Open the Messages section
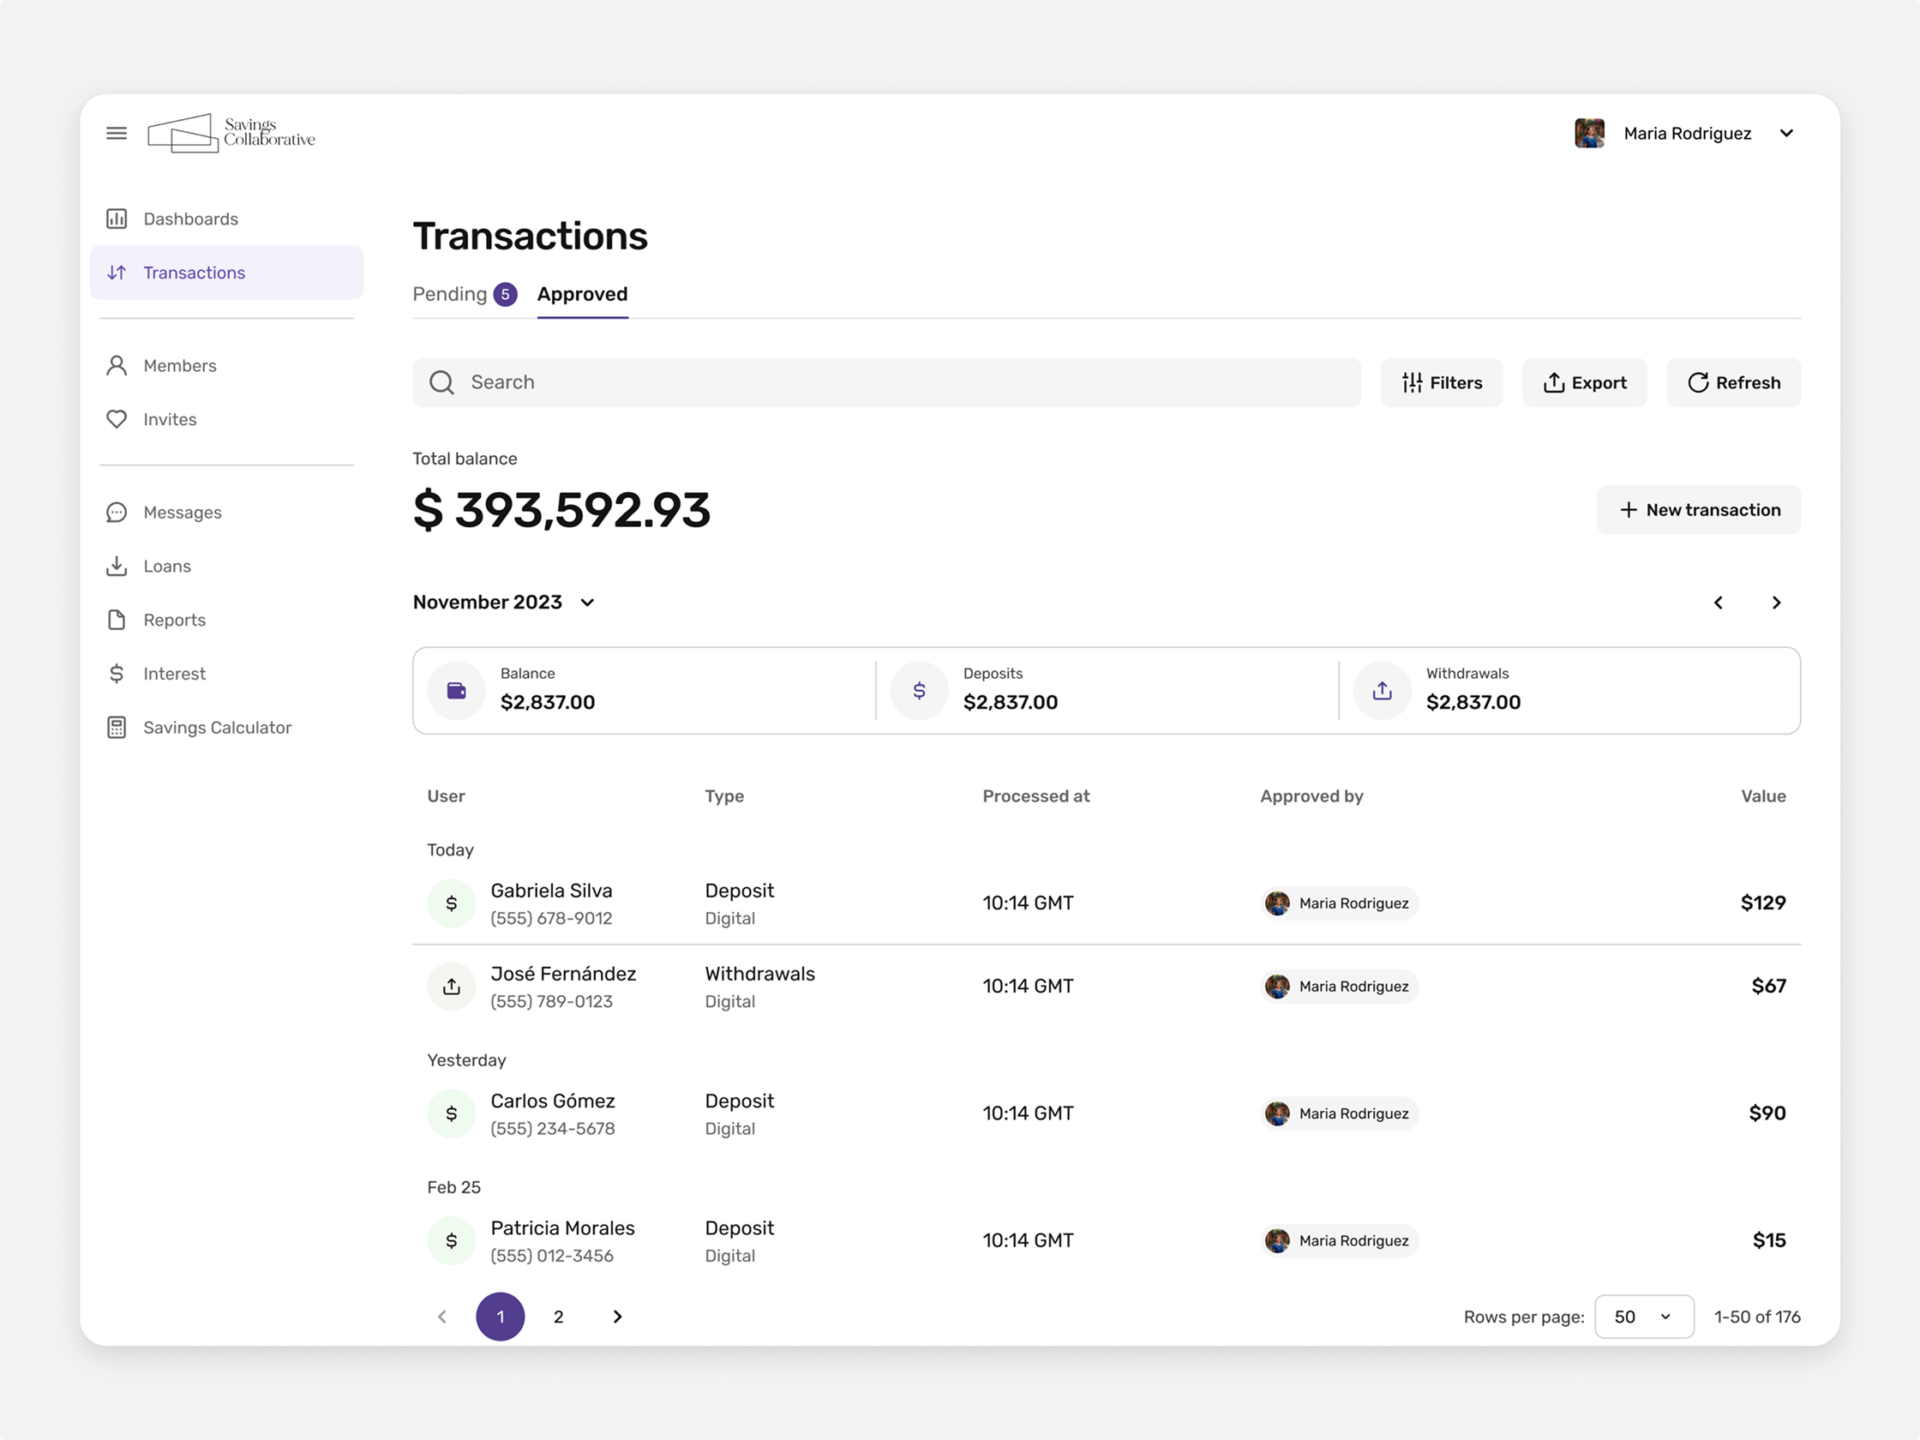 coord(182,512)
